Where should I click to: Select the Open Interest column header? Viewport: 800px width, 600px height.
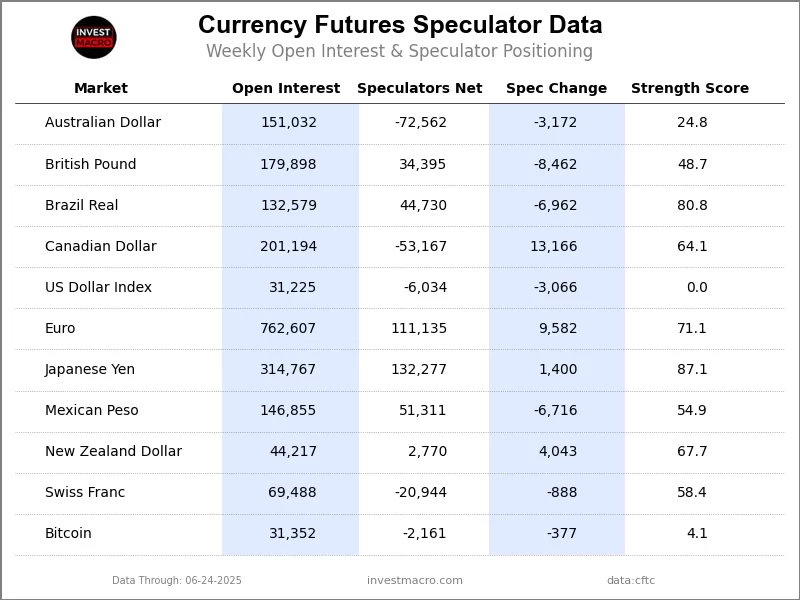point(286,89)
